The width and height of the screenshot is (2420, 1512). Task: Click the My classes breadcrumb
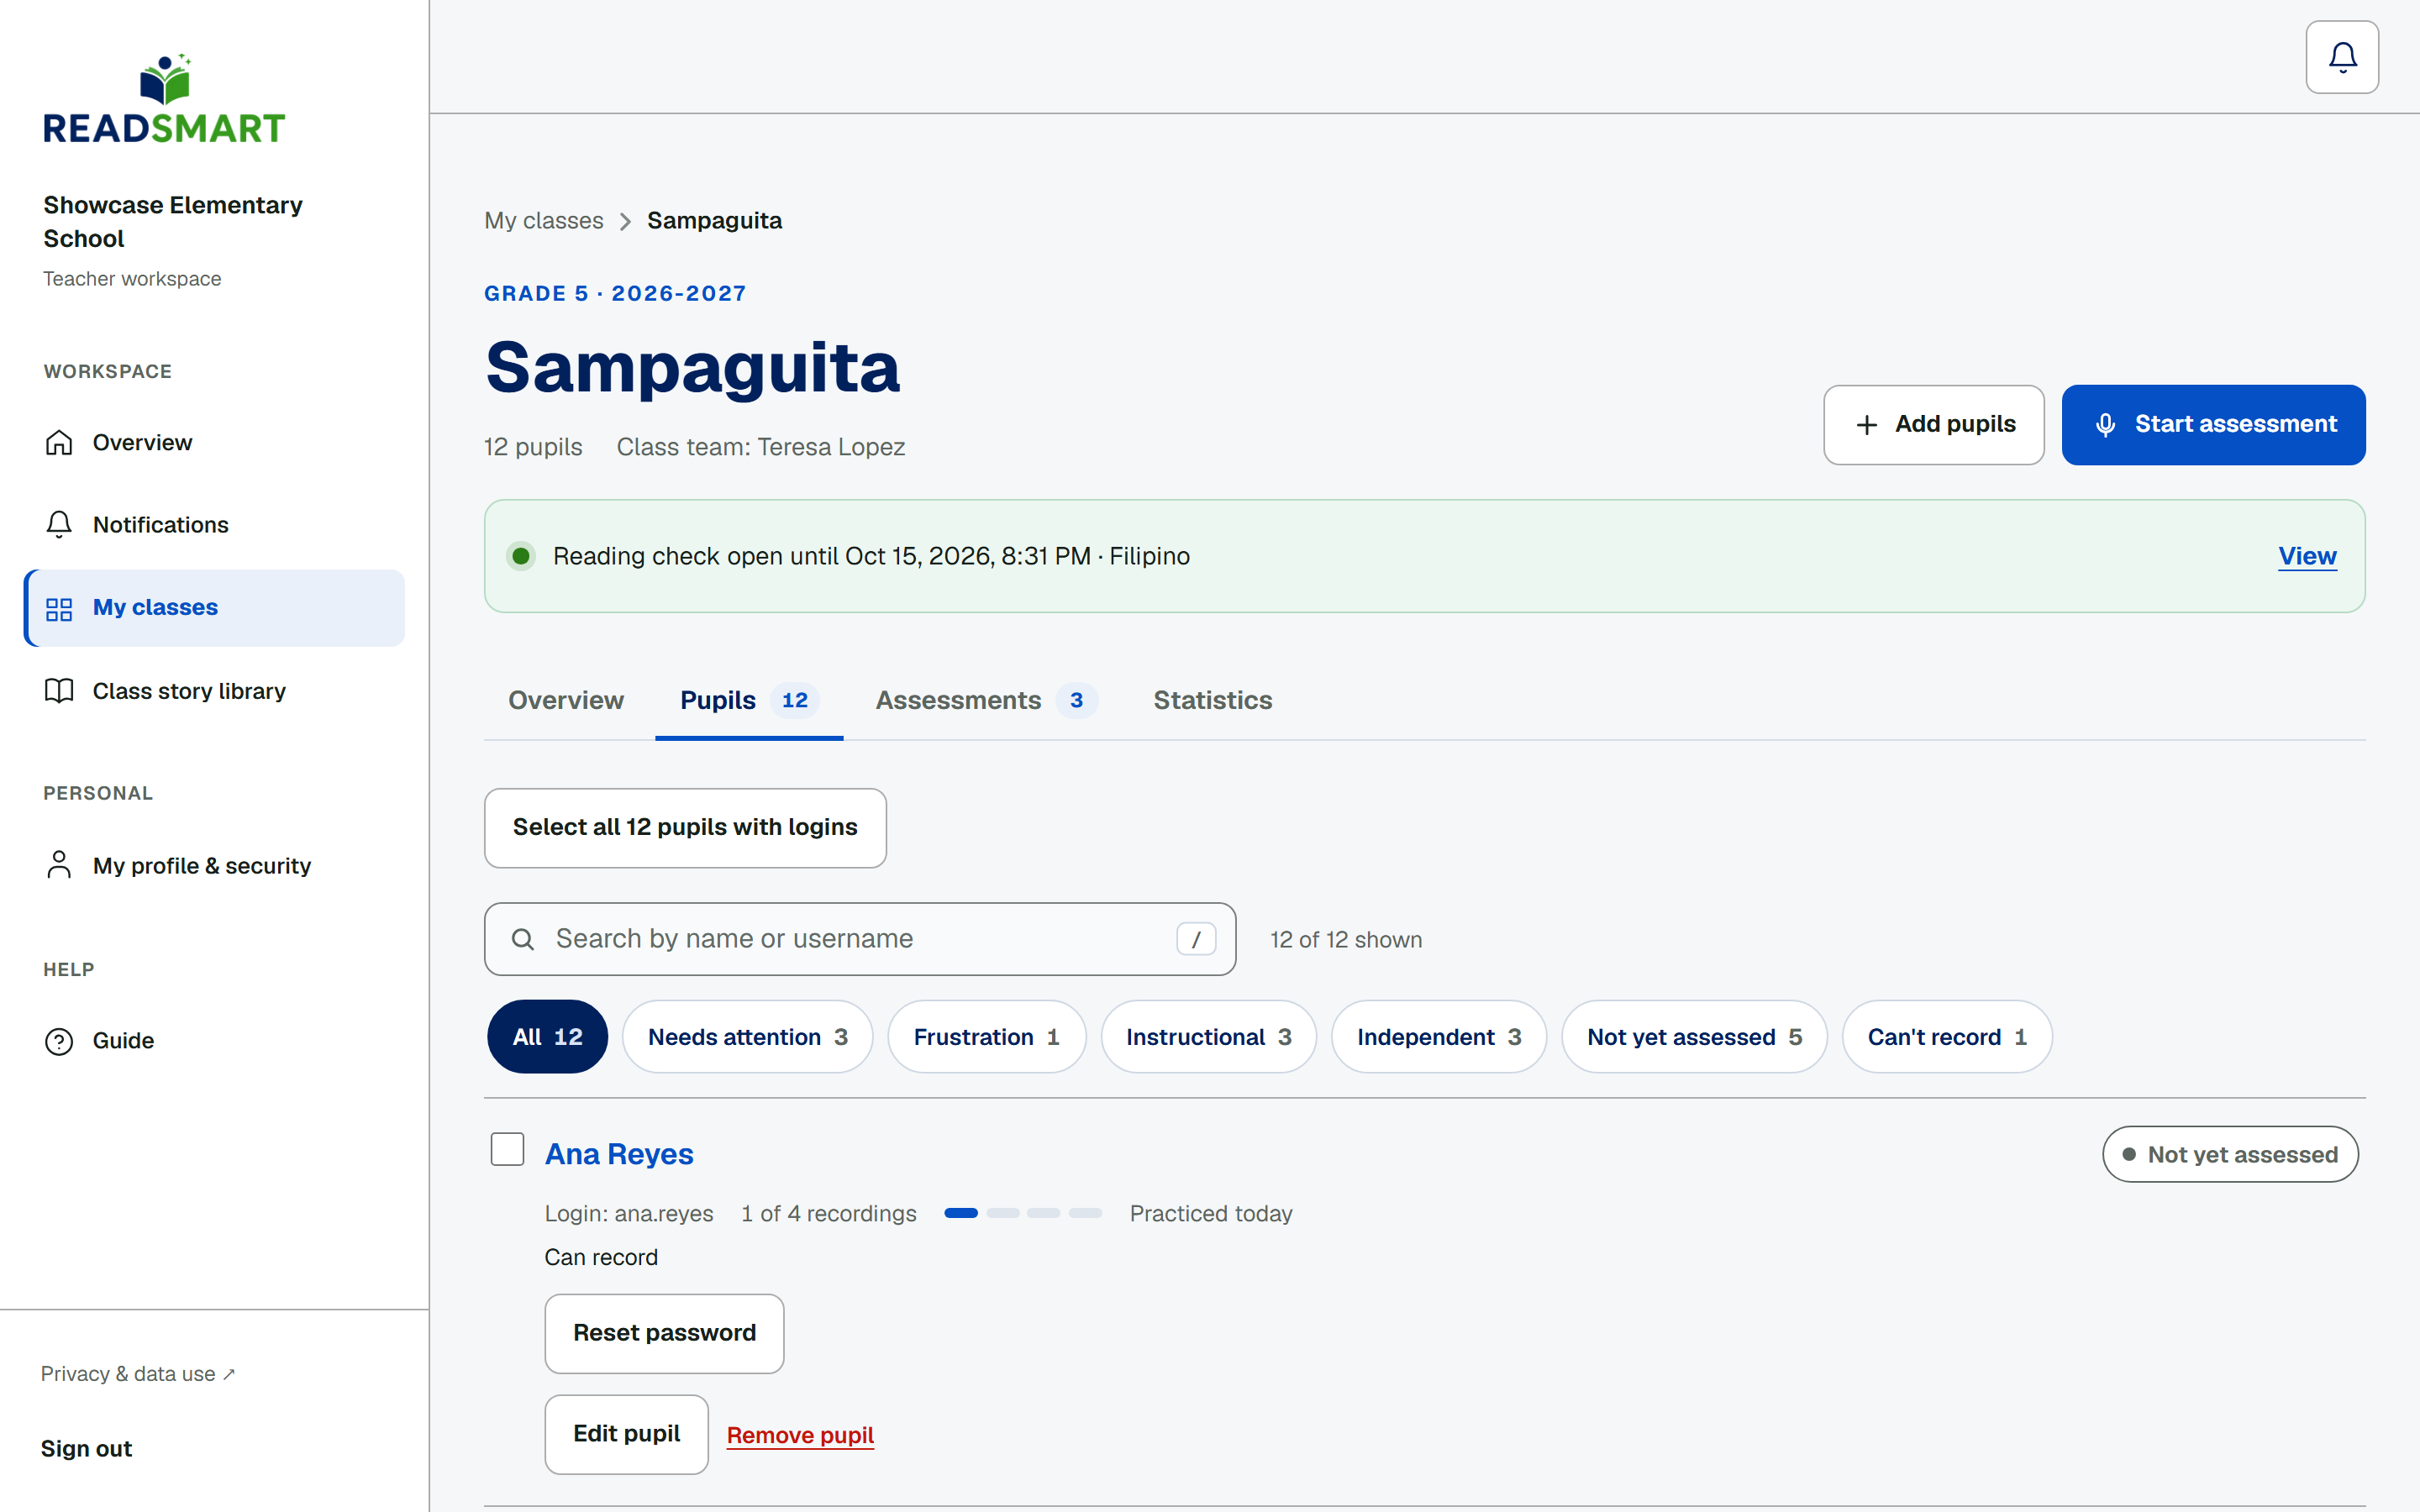click(x=544, y=221)
